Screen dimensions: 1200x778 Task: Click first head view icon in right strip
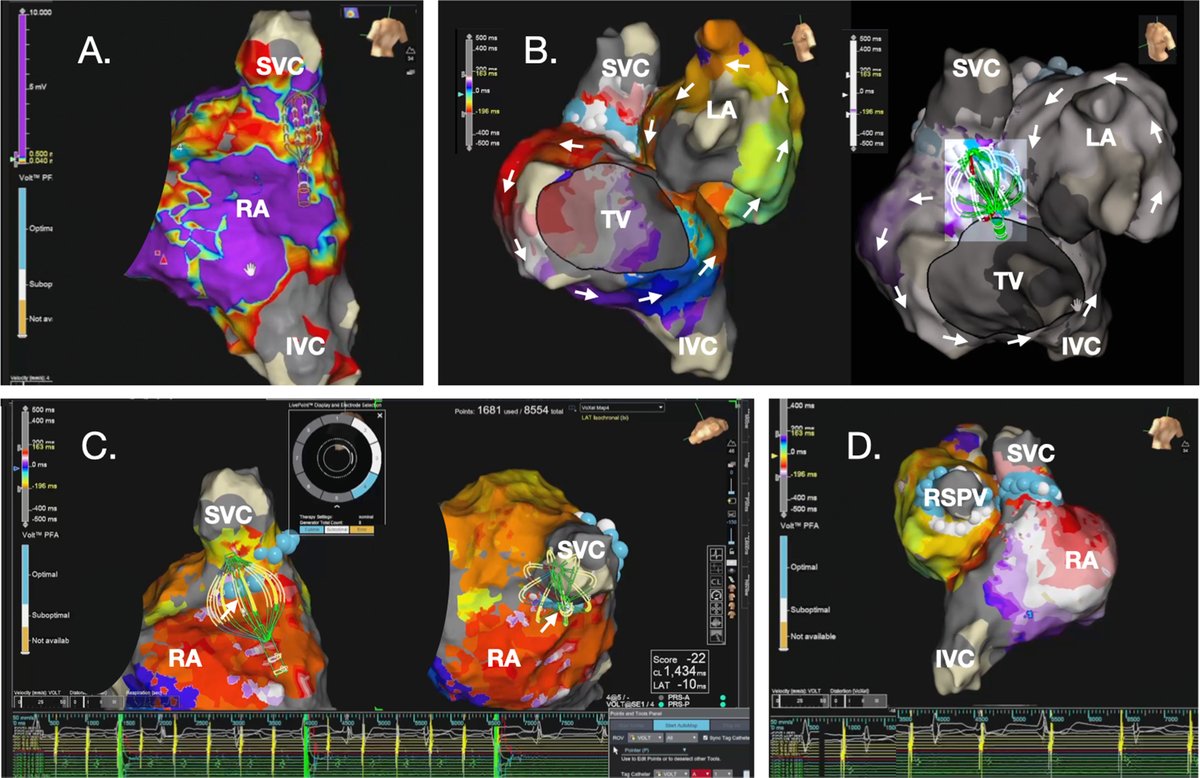732,588
